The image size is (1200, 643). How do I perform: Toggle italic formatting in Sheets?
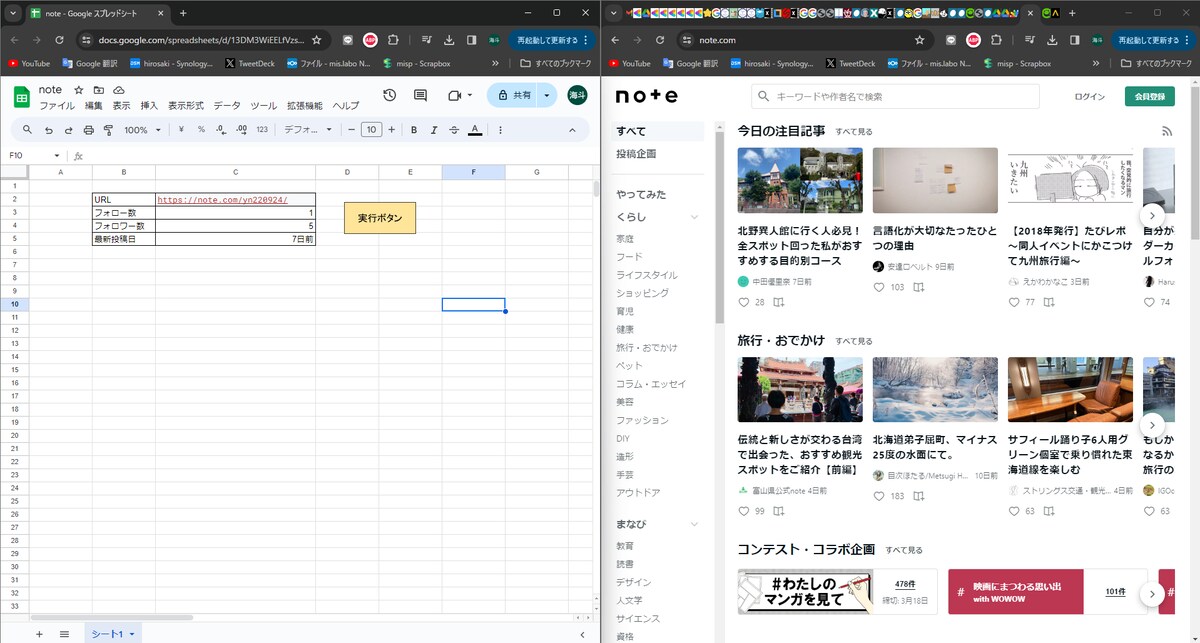[x=433, y=130]
